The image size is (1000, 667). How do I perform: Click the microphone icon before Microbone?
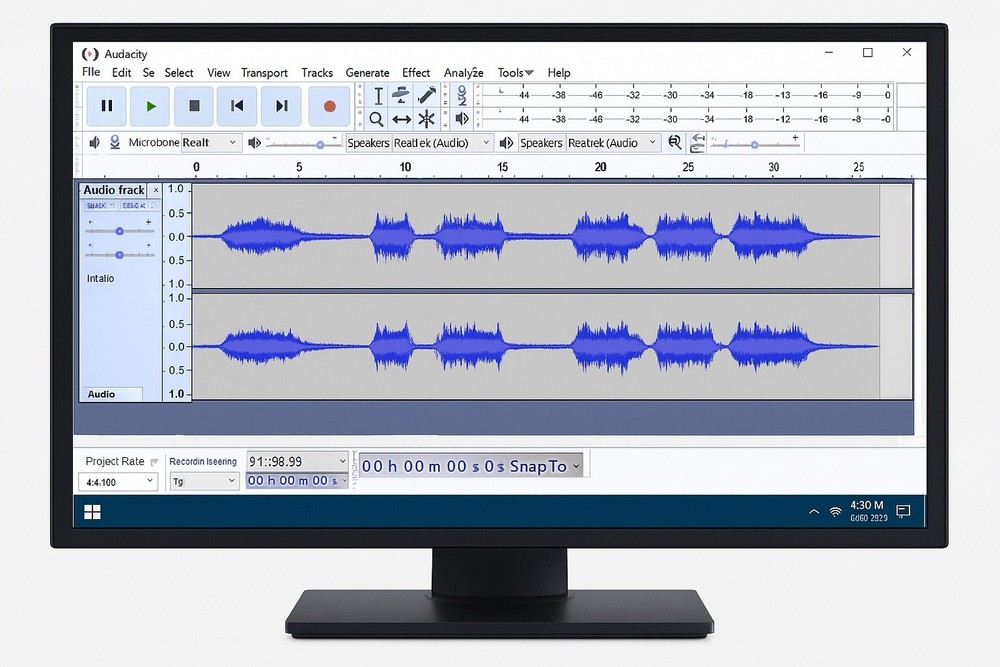click(x=115, y=142)
